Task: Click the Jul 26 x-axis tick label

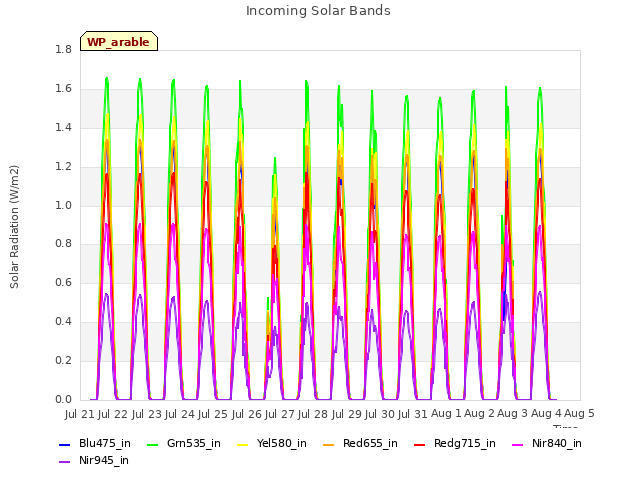Action: click(247, 414)
